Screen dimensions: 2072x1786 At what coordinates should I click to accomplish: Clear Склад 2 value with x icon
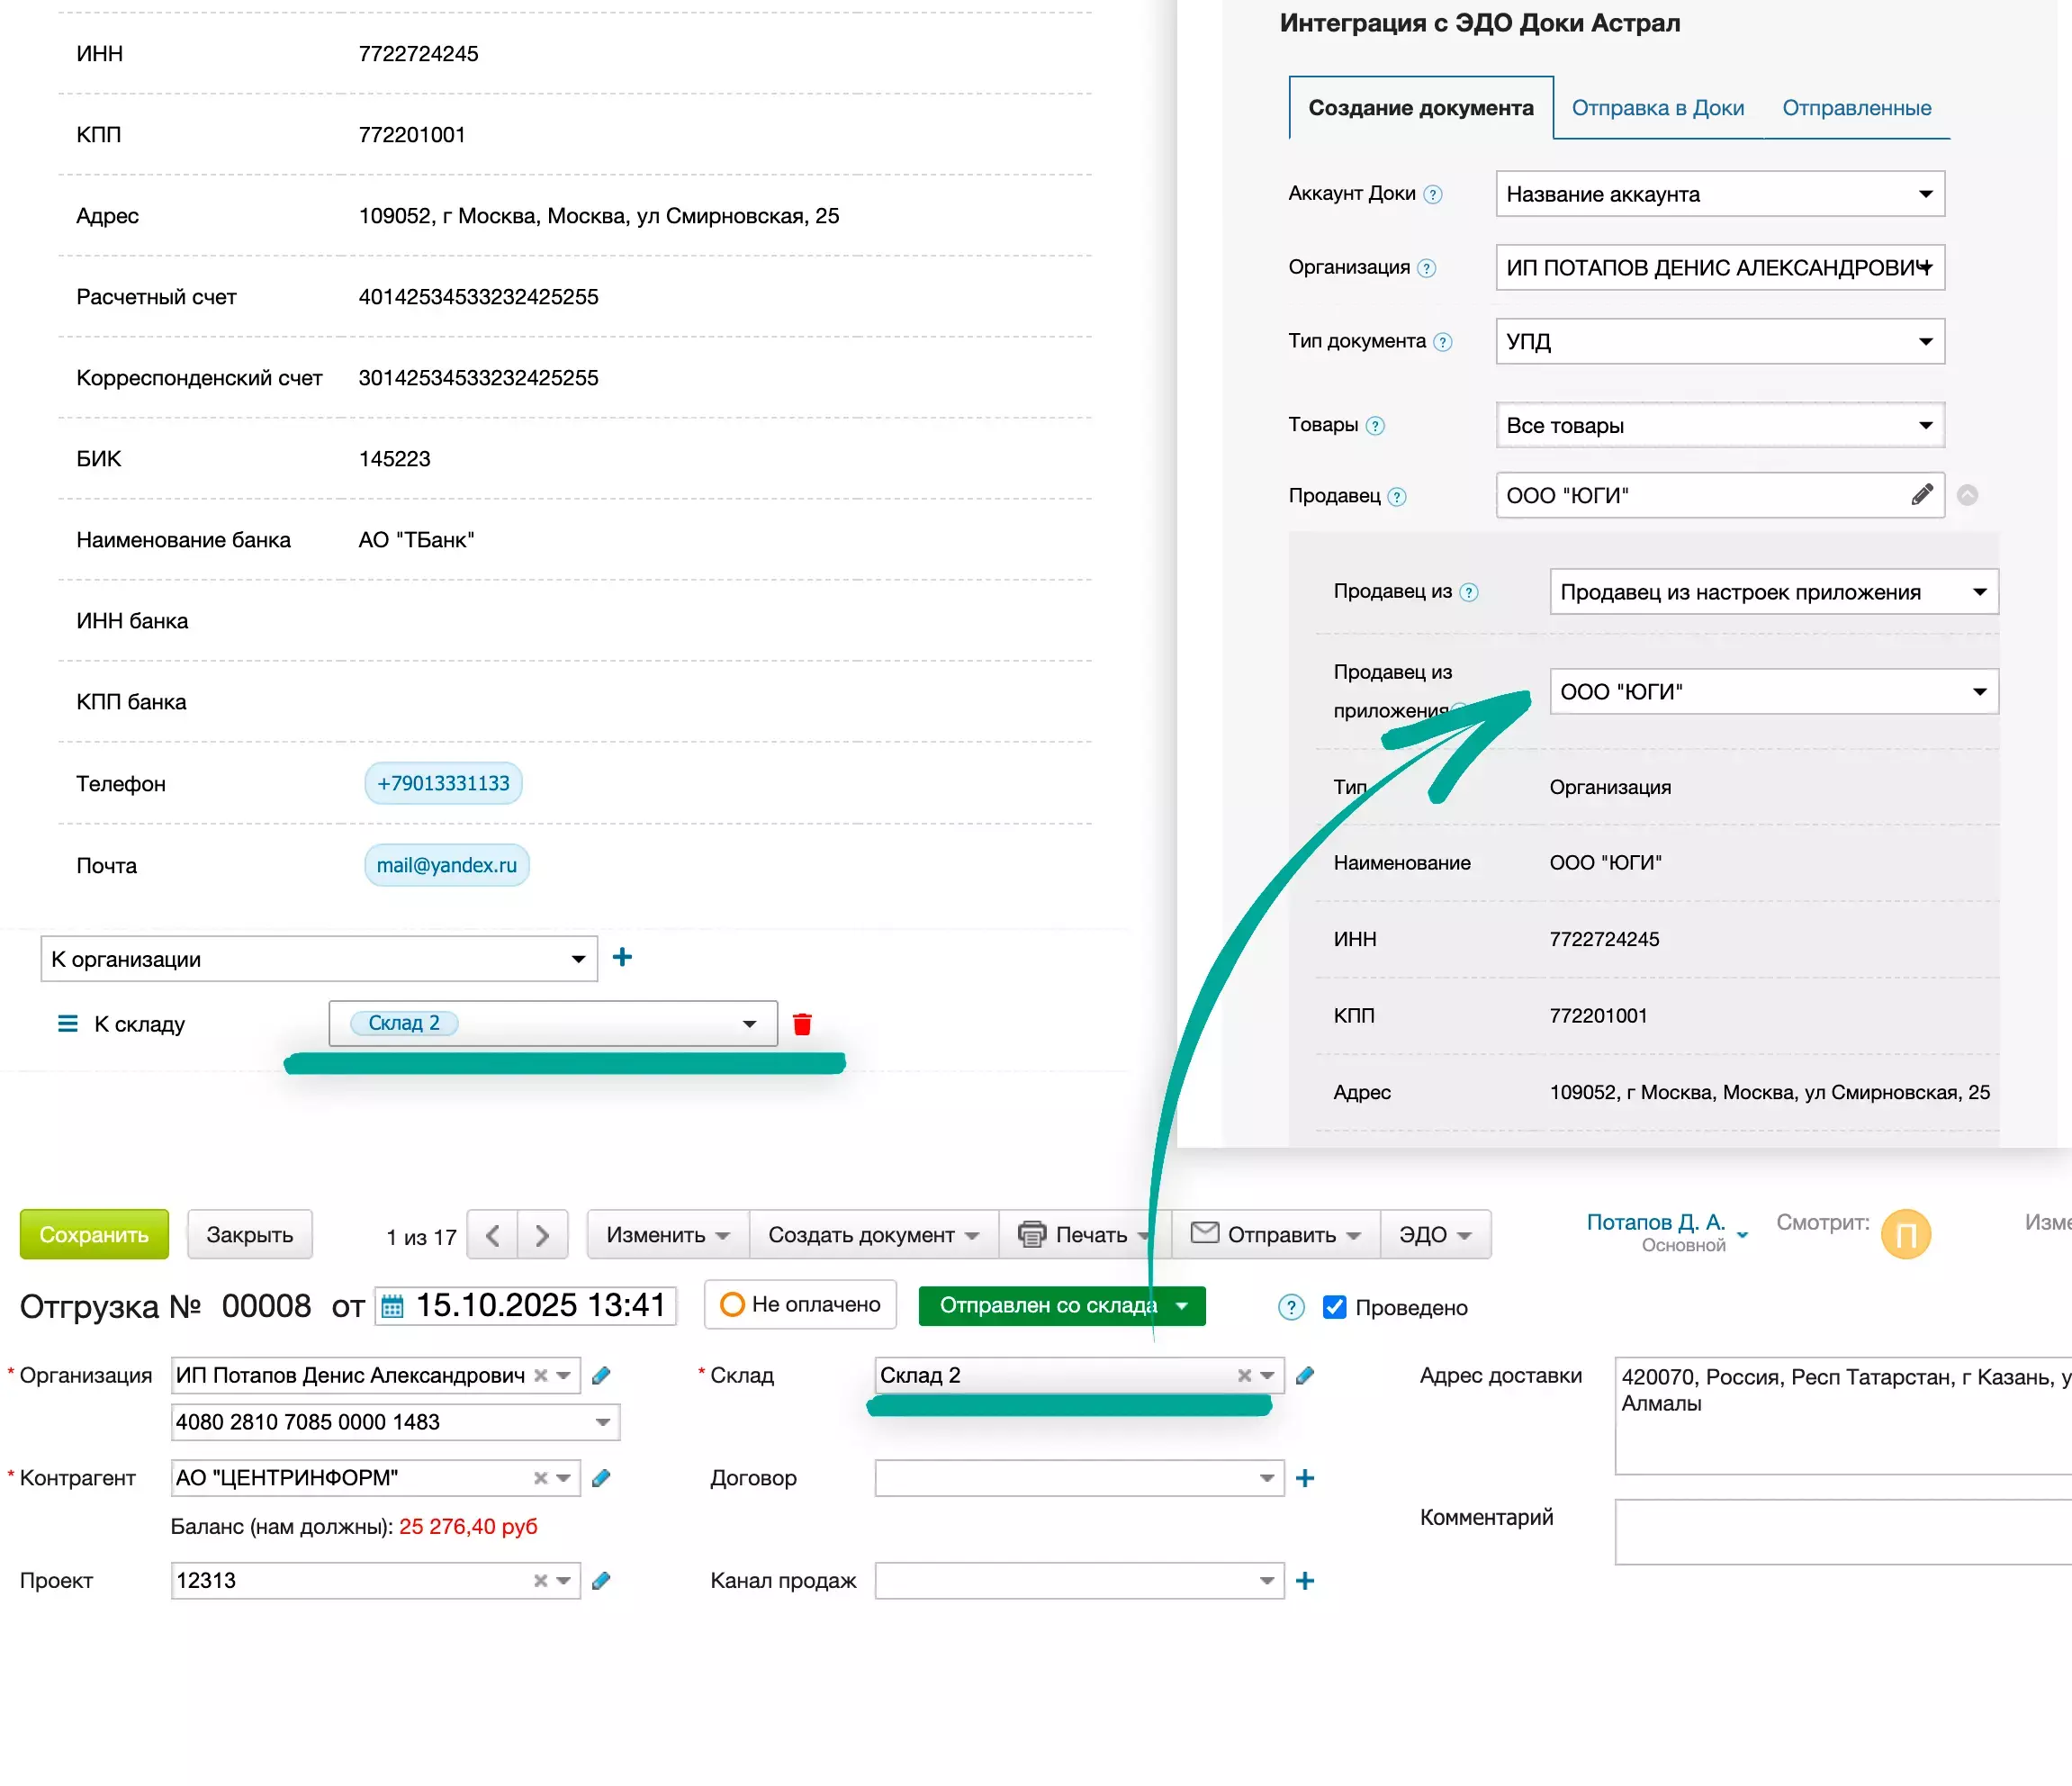coord(1244,1375)
